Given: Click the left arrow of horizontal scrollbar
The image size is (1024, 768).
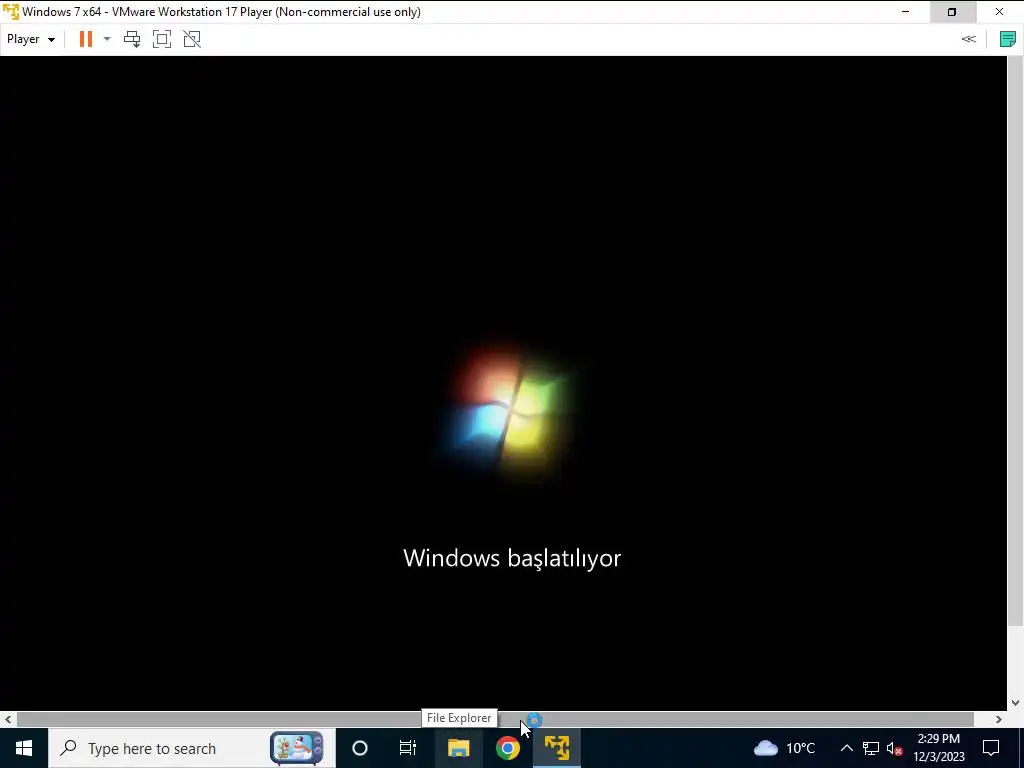Looking at the screenshot, I should (x=8, y=719).
